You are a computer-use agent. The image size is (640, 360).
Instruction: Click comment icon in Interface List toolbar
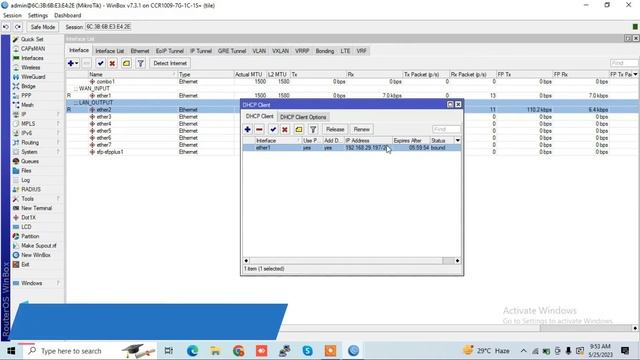[x=127, y=63]
